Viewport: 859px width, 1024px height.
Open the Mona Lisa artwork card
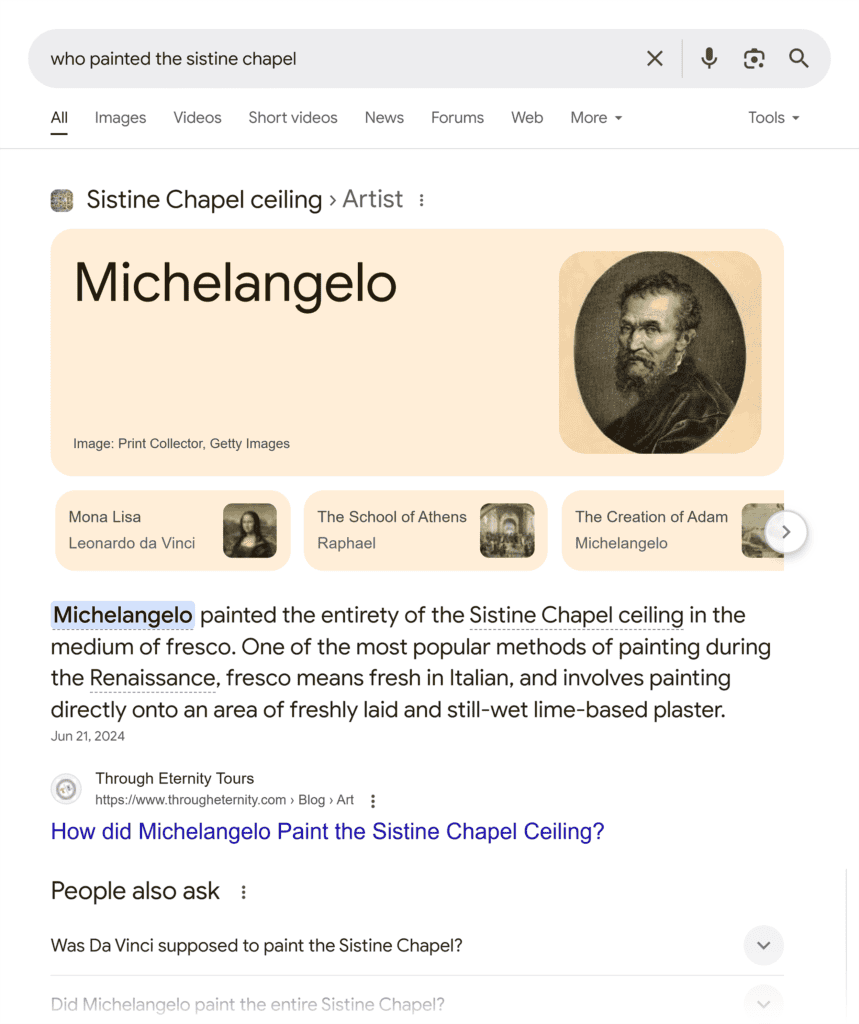pos(172,530)
